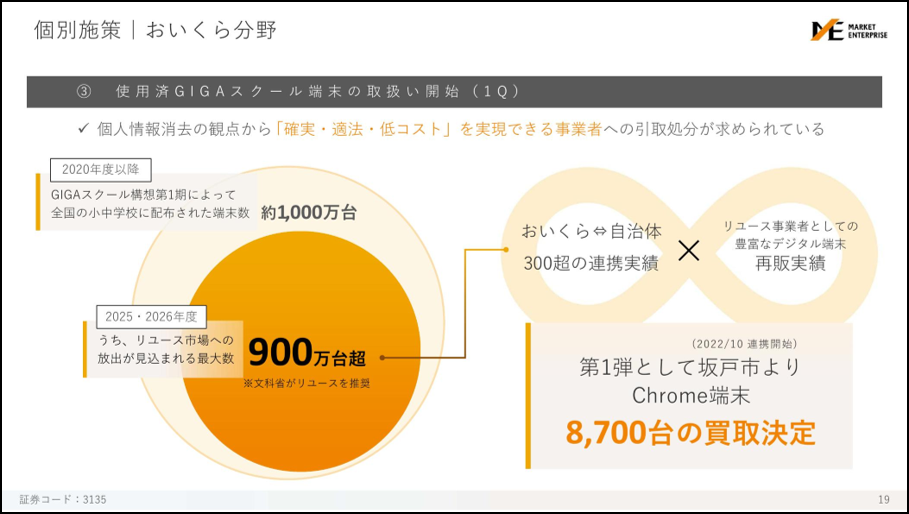Select the line '全国の小中学校に配布された端末数'
This screenshot has height=514, width=909.
pos(150,213)
